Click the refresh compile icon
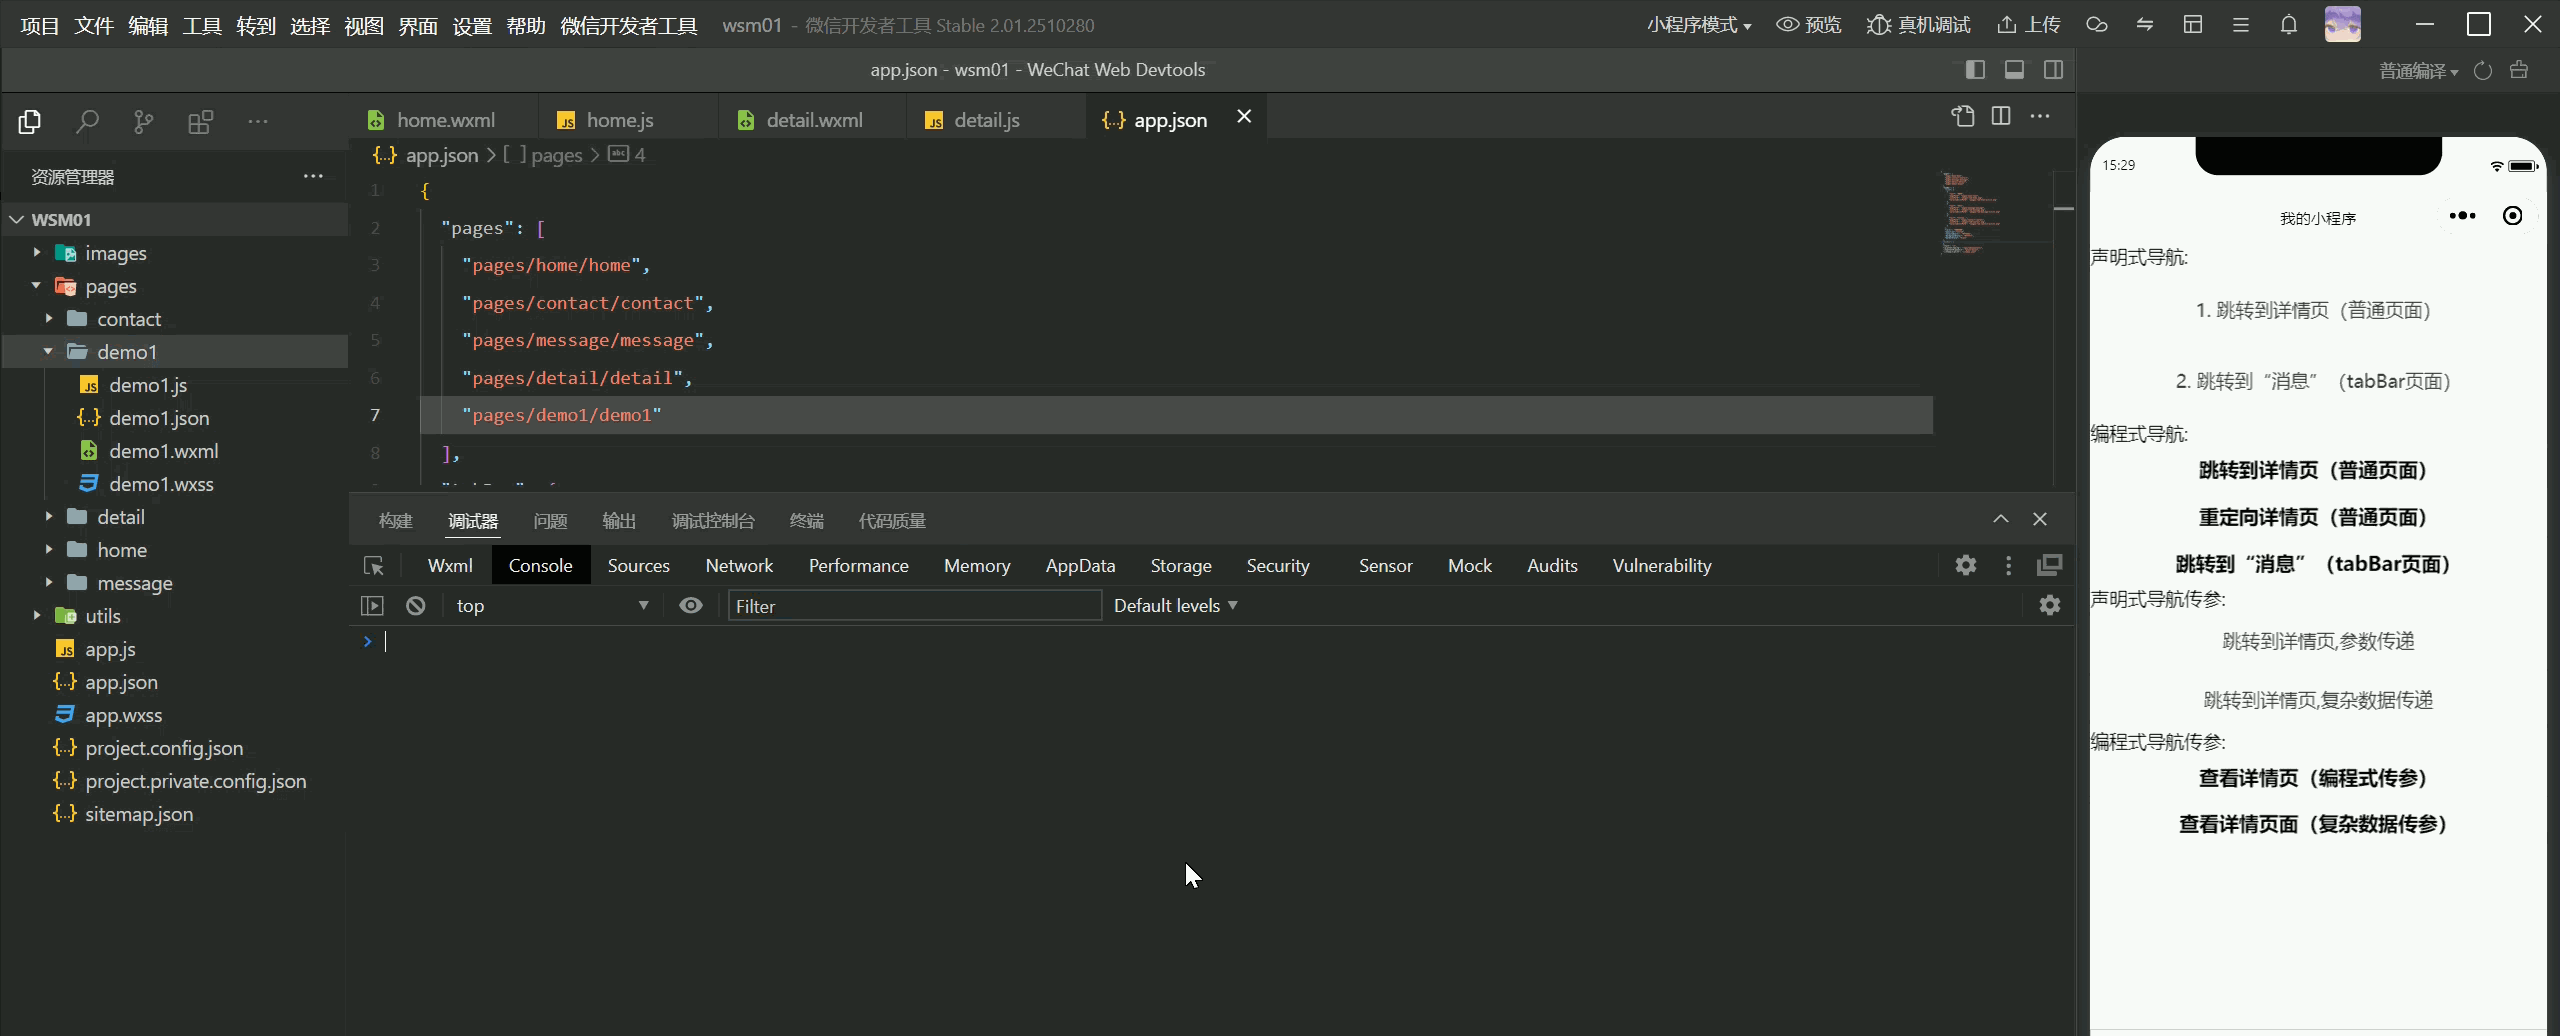Viewport: 2560px width, 1036px height. click(x=2483, y=70)
